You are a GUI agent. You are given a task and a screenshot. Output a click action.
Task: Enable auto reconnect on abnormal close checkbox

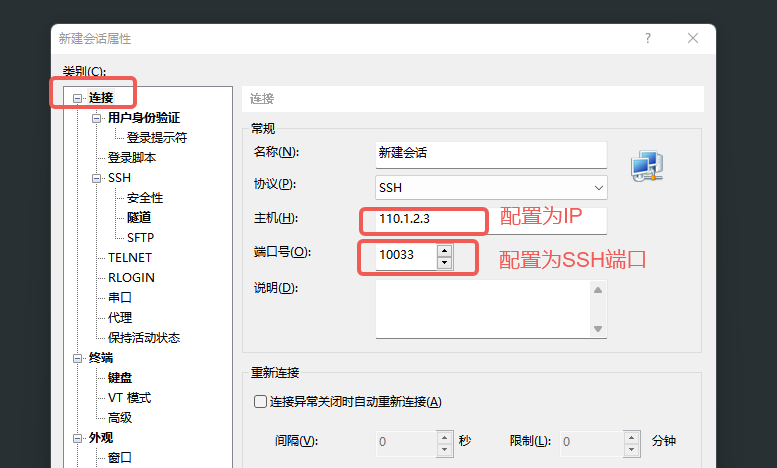[x=260, y=402]
